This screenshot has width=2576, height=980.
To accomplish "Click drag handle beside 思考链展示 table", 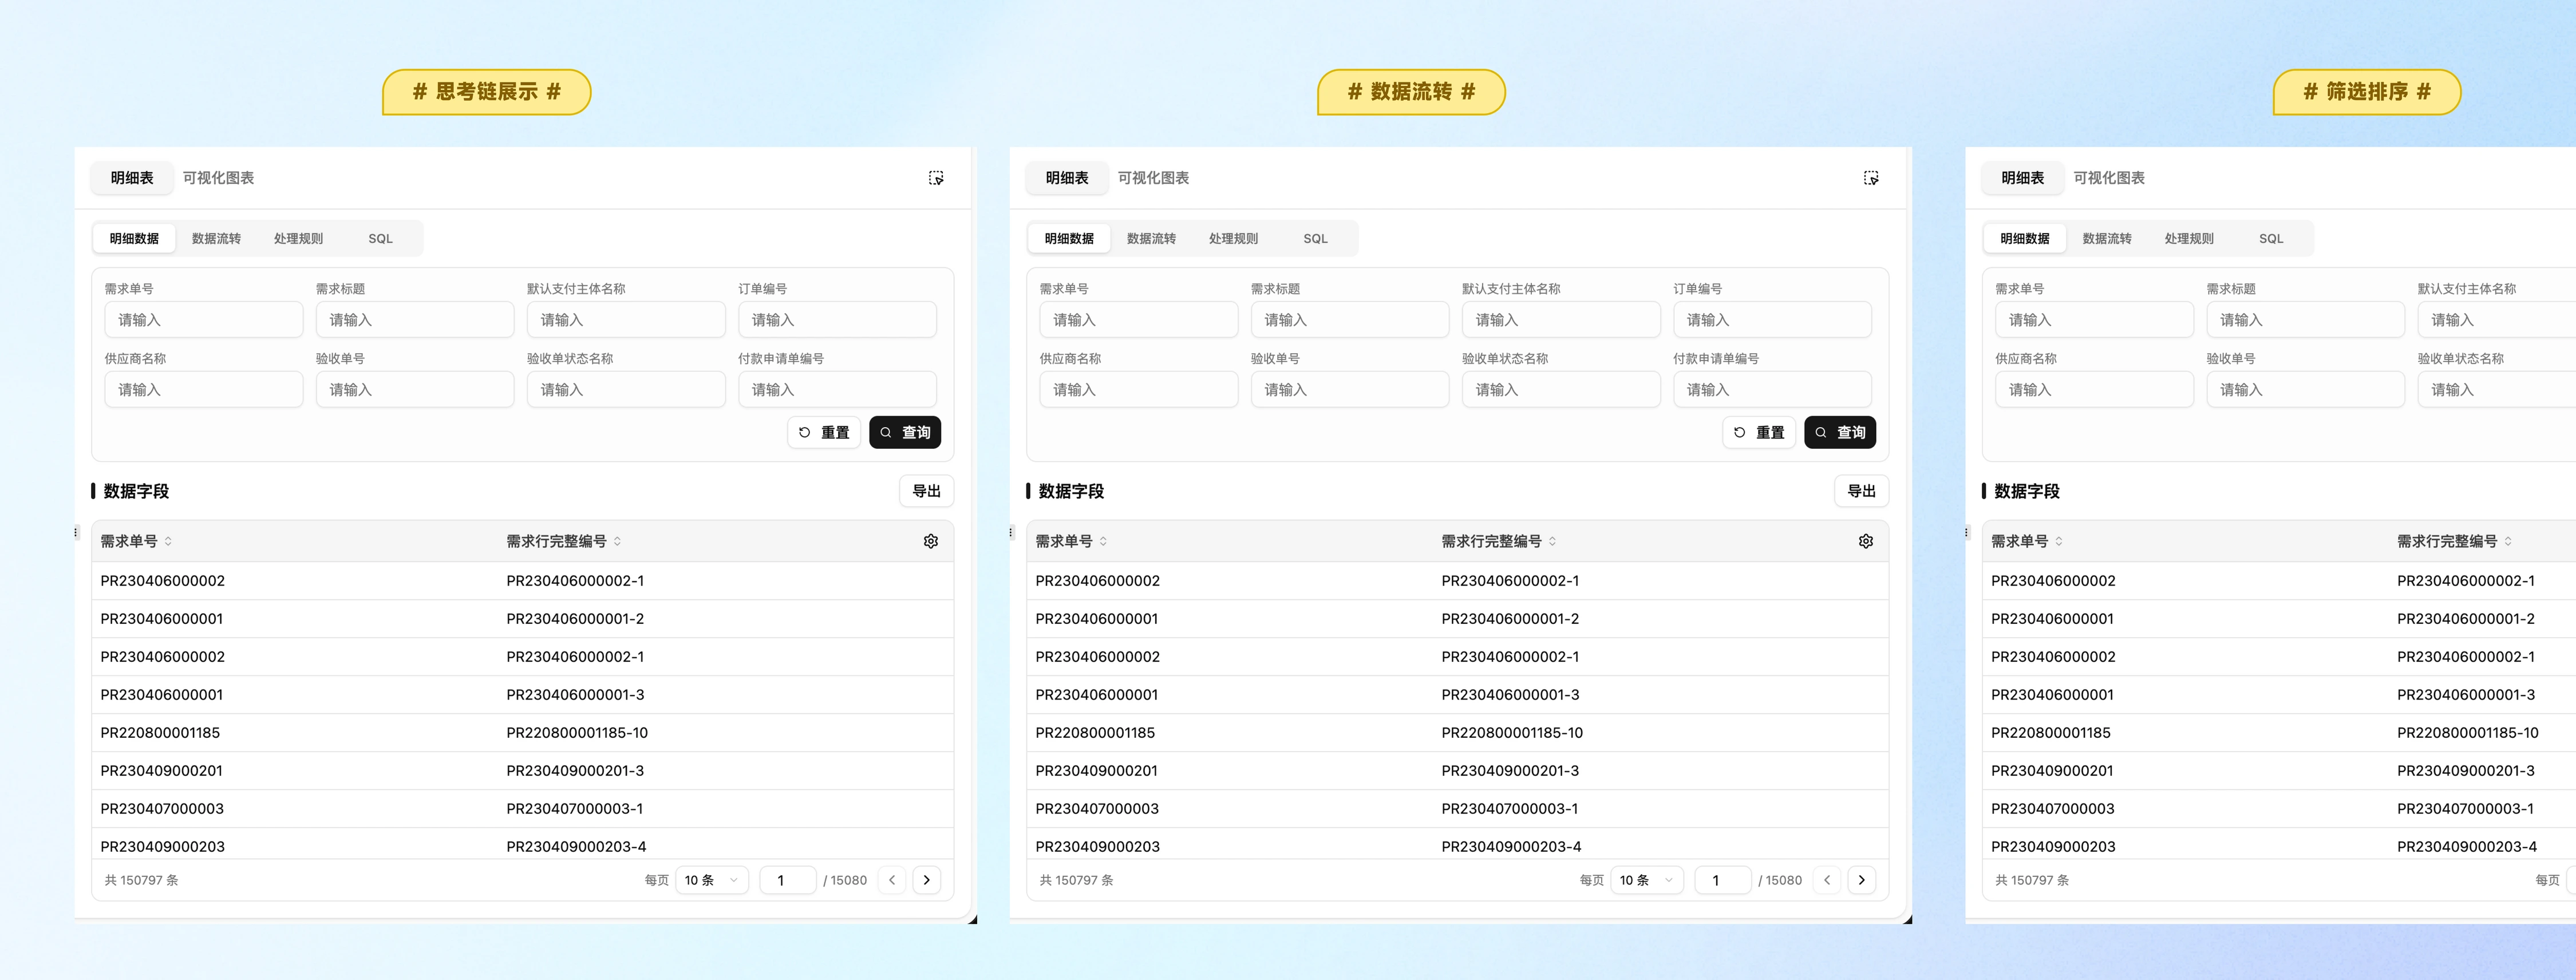I will coord(76,533).
